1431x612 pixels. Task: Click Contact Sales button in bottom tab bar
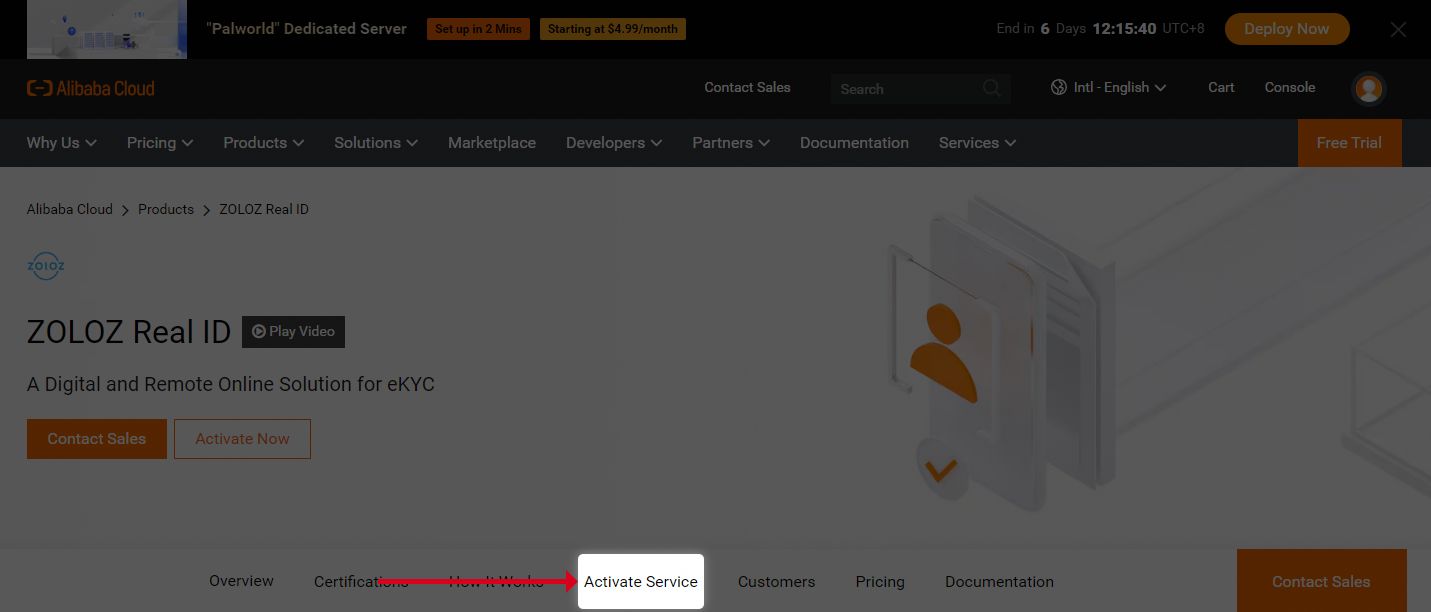1321,581
